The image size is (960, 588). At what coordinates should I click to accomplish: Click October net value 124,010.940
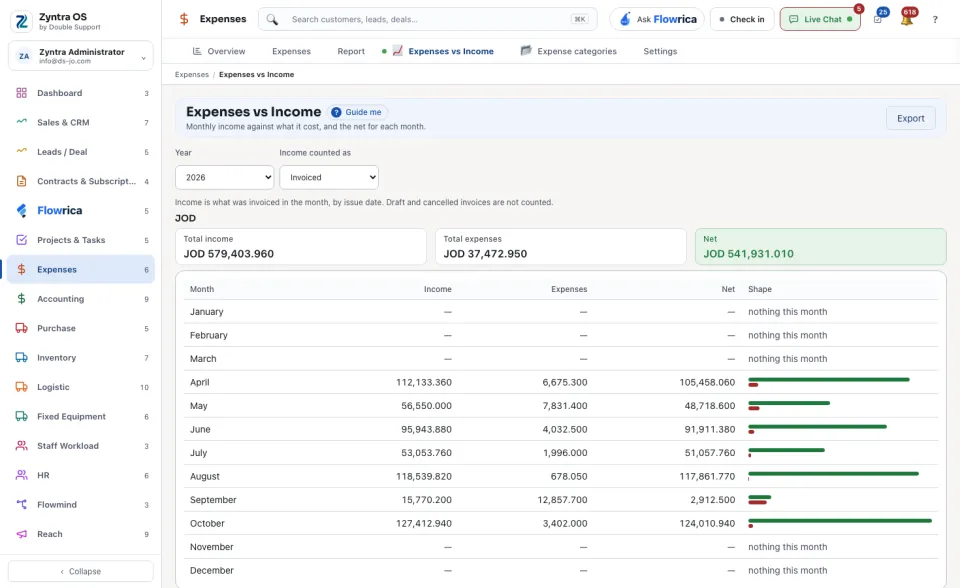(707, 524)
